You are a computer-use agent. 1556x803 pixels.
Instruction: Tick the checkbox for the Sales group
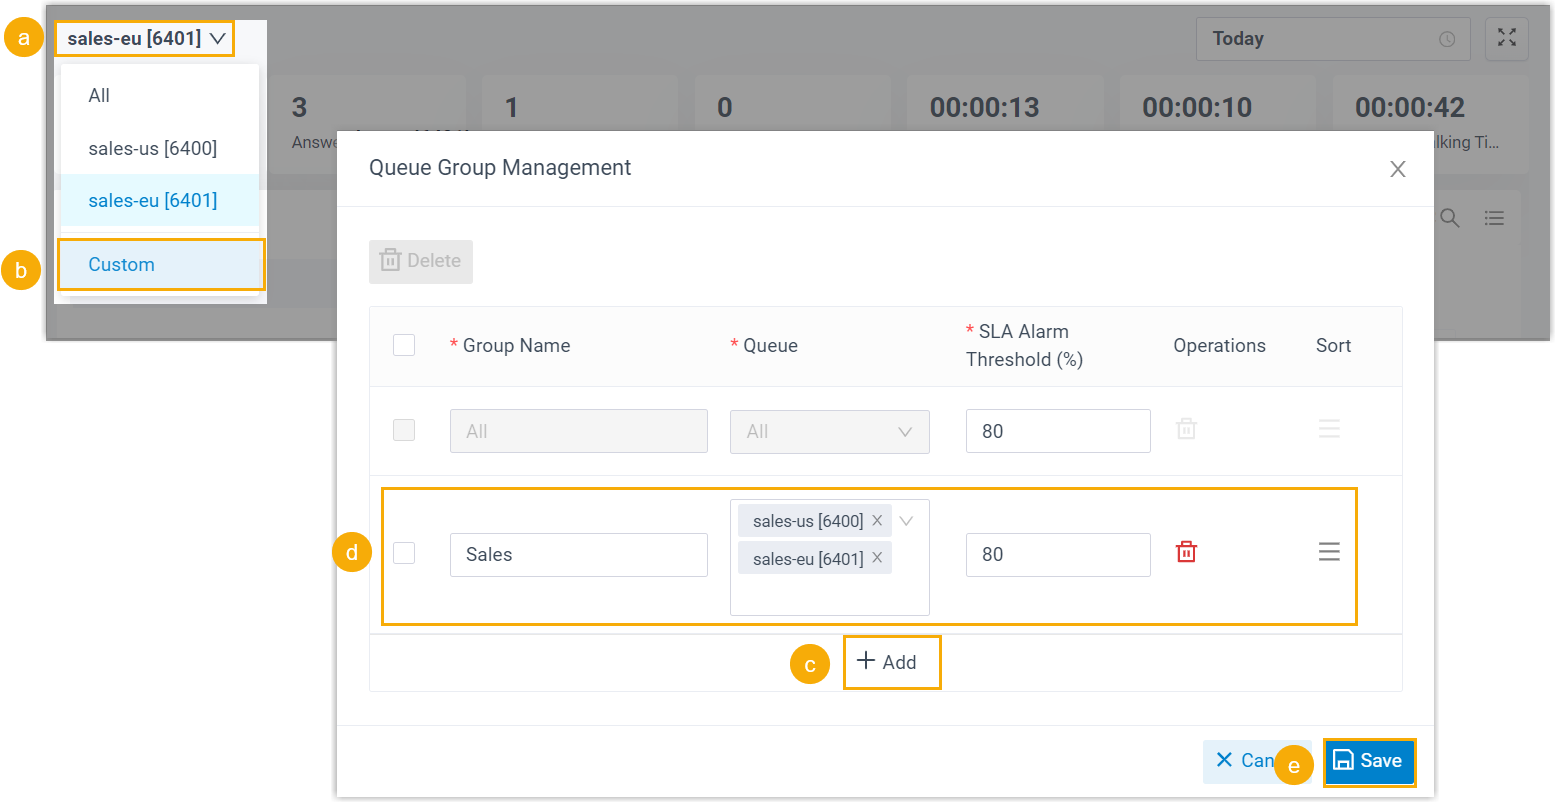(404, 553)
